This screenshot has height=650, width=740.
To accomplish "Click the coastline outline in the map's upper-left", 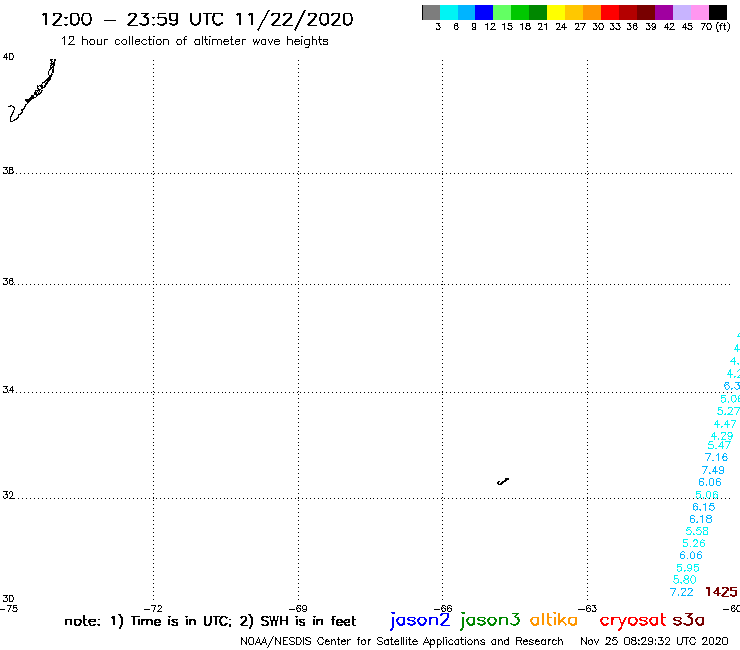I will pyautogui.click(x=32, y=91).
